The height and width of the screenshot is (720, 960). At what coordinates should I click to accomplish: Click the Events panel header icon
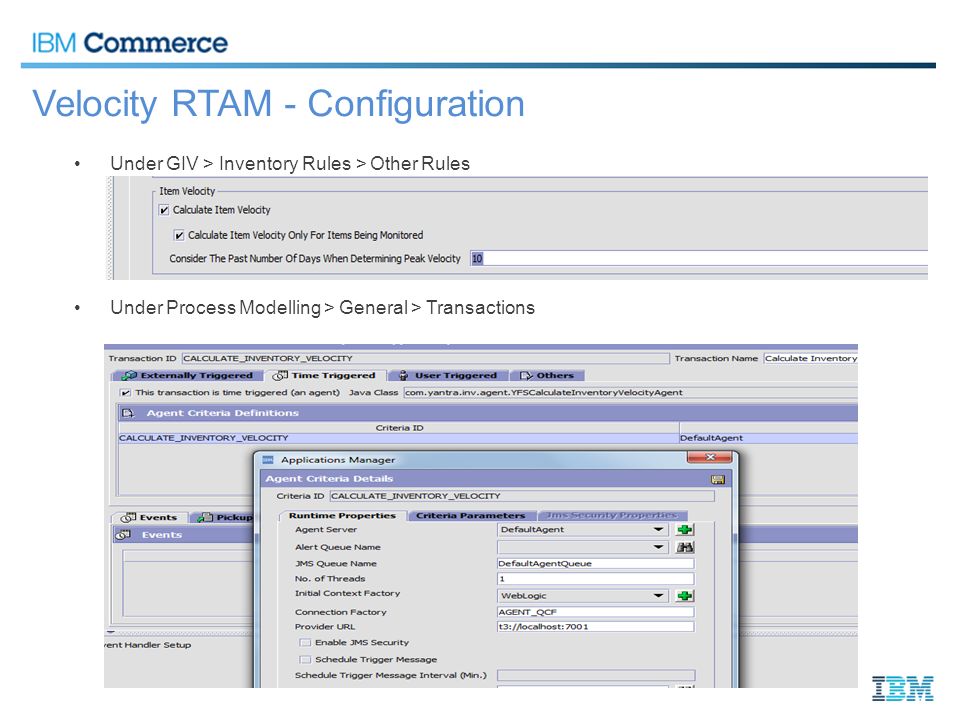coord(124,535)
